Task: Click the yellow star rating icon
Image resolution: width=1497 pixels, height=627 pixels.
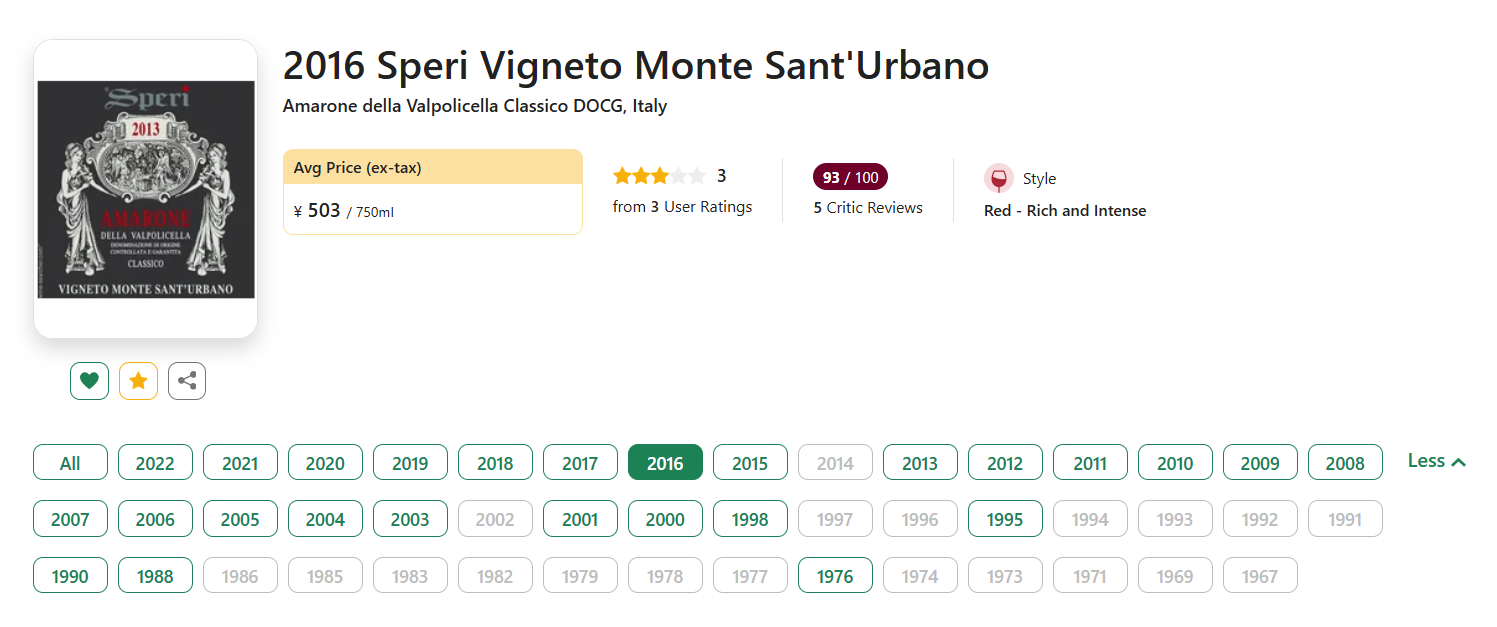Action: click(x=138, y=381)
